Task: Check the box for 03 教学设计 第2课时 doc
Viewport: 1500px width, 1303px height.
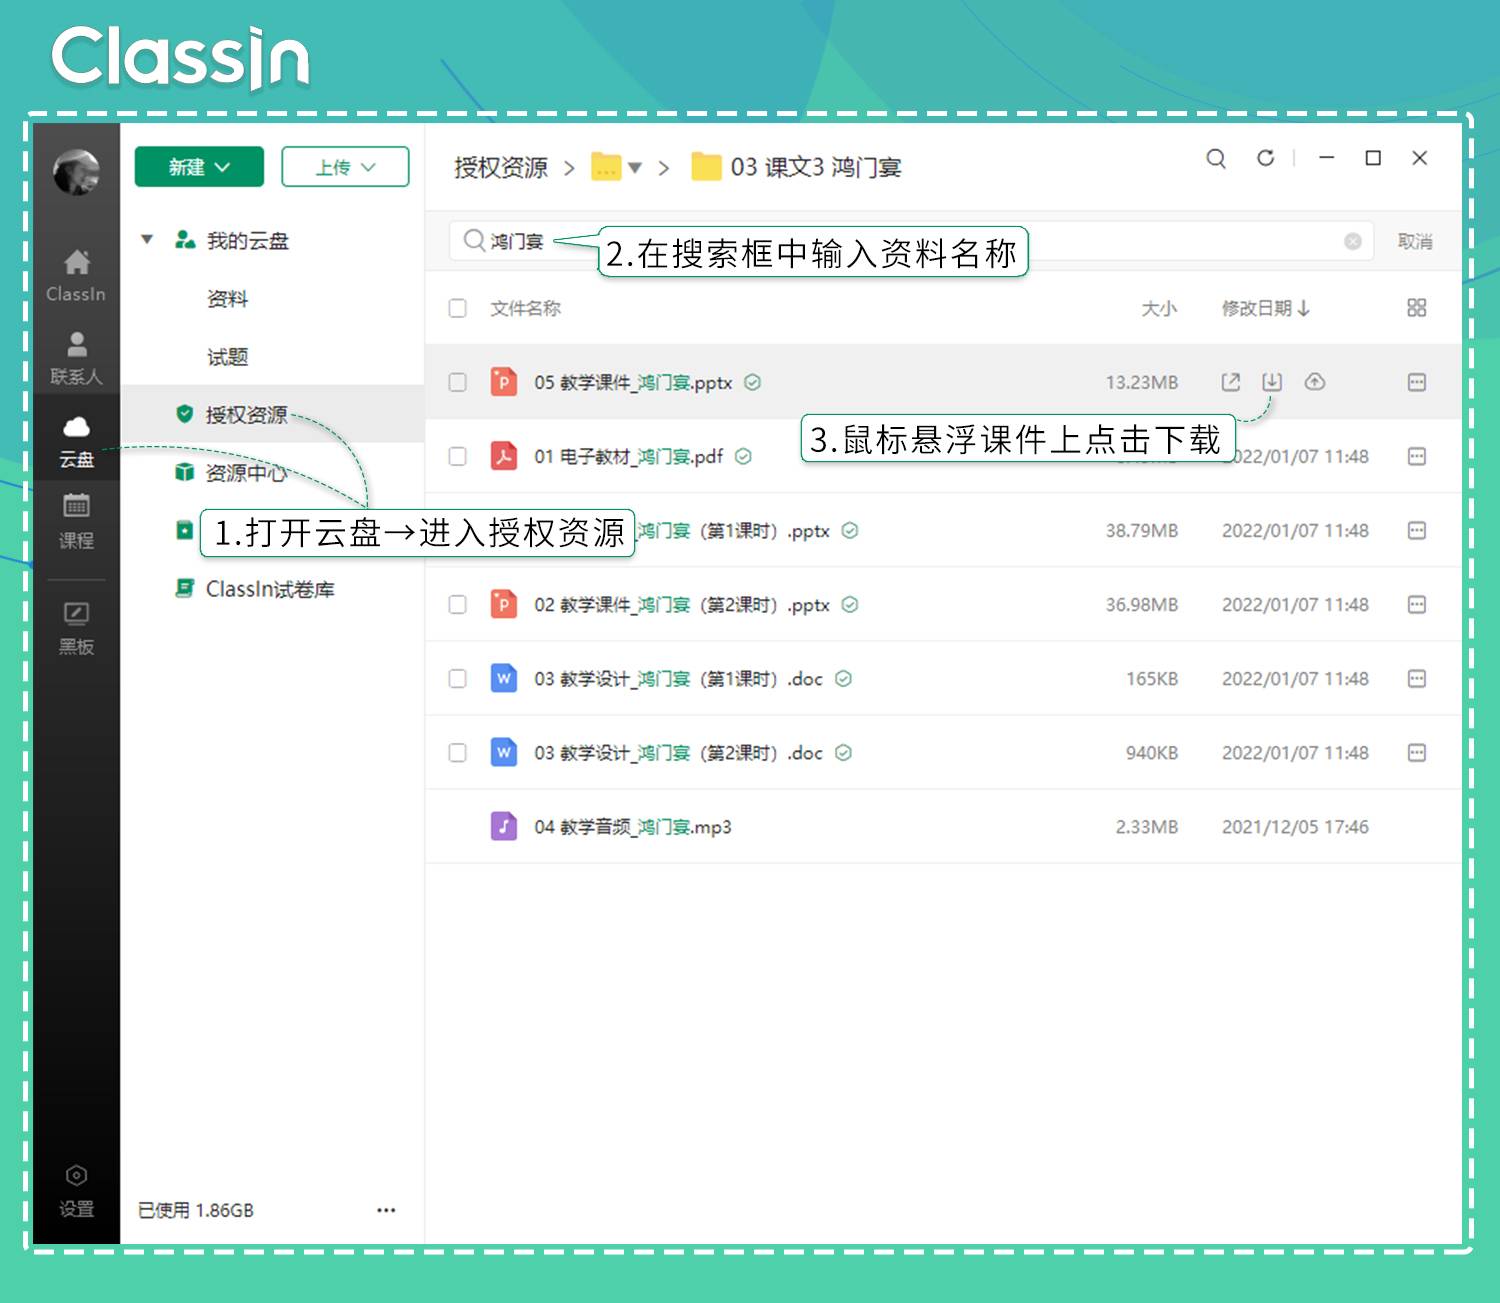Action: click(x=458, y=752)
